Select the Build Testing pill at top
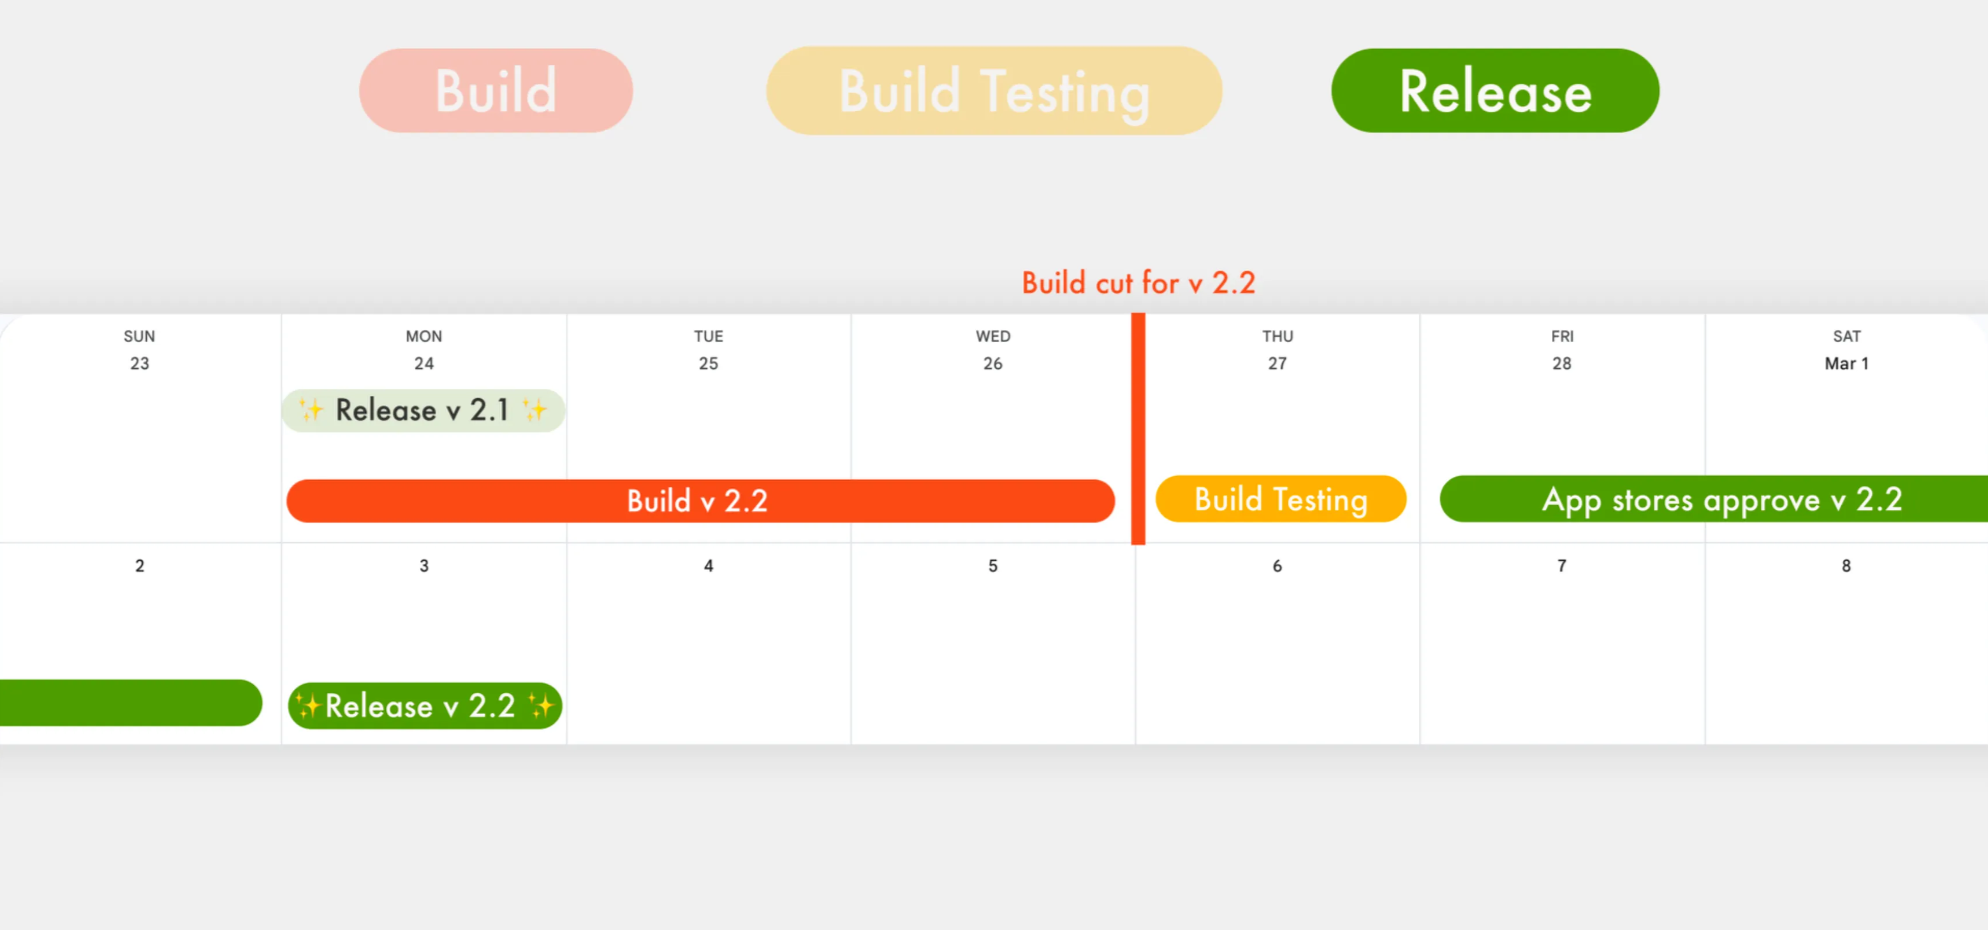 pyautogui.click(x=994, y=91)
